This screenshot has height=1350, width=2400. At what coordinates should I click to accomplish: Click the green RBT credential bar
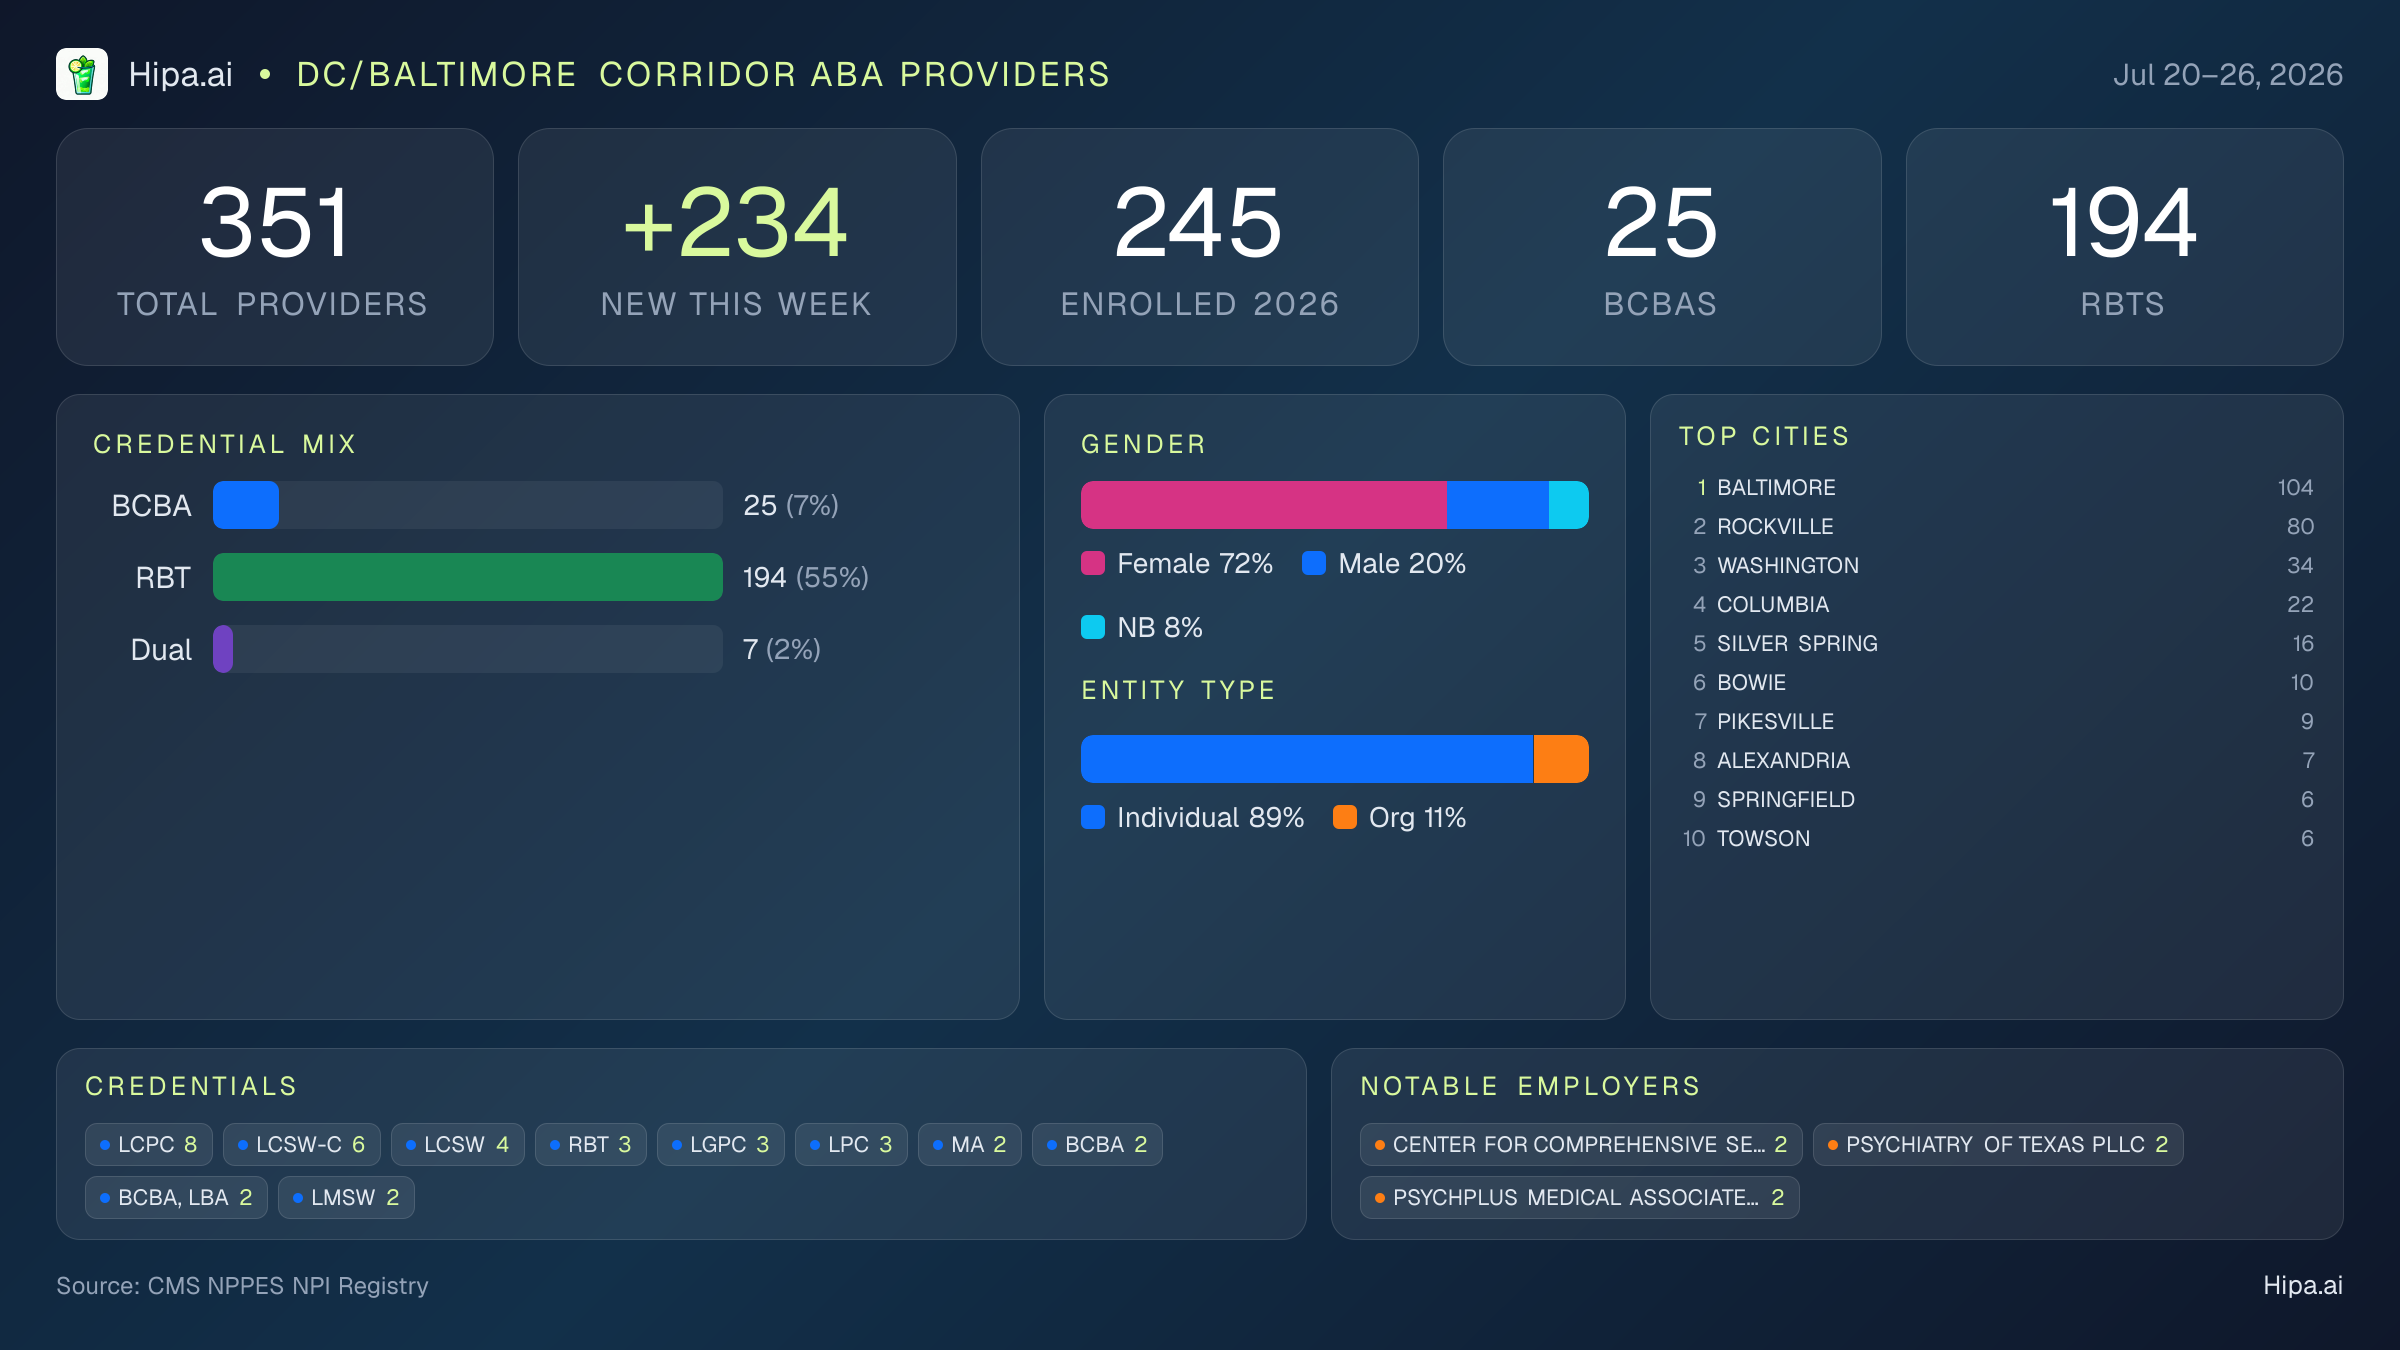468,577
